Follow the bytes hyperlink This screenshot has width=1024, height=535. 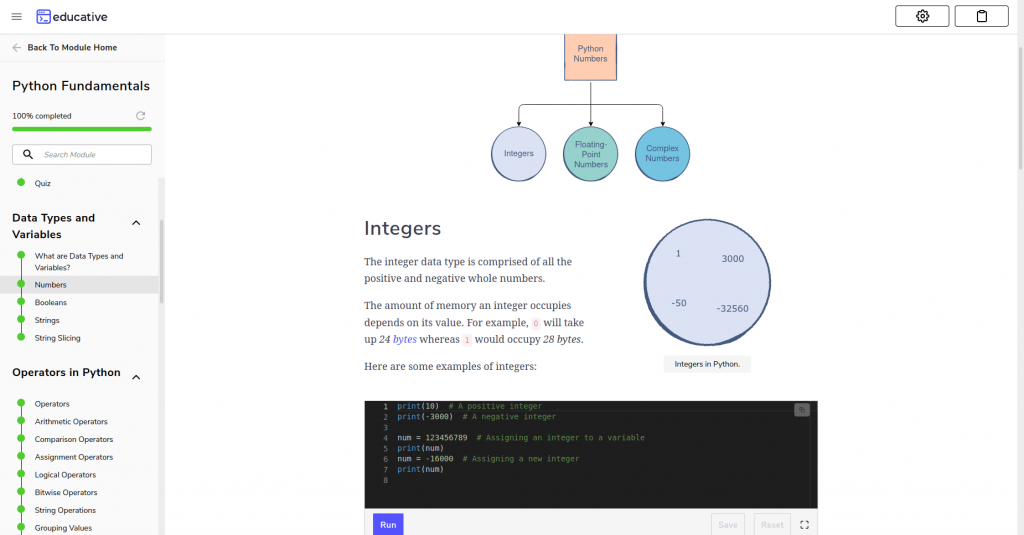(404, 339)
